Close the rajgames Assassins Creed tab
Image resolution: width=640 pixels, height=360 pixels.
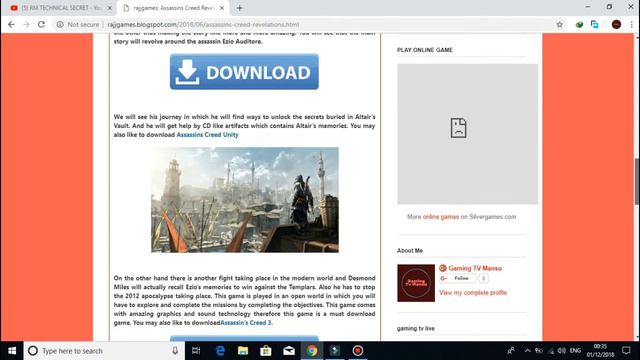222,8
